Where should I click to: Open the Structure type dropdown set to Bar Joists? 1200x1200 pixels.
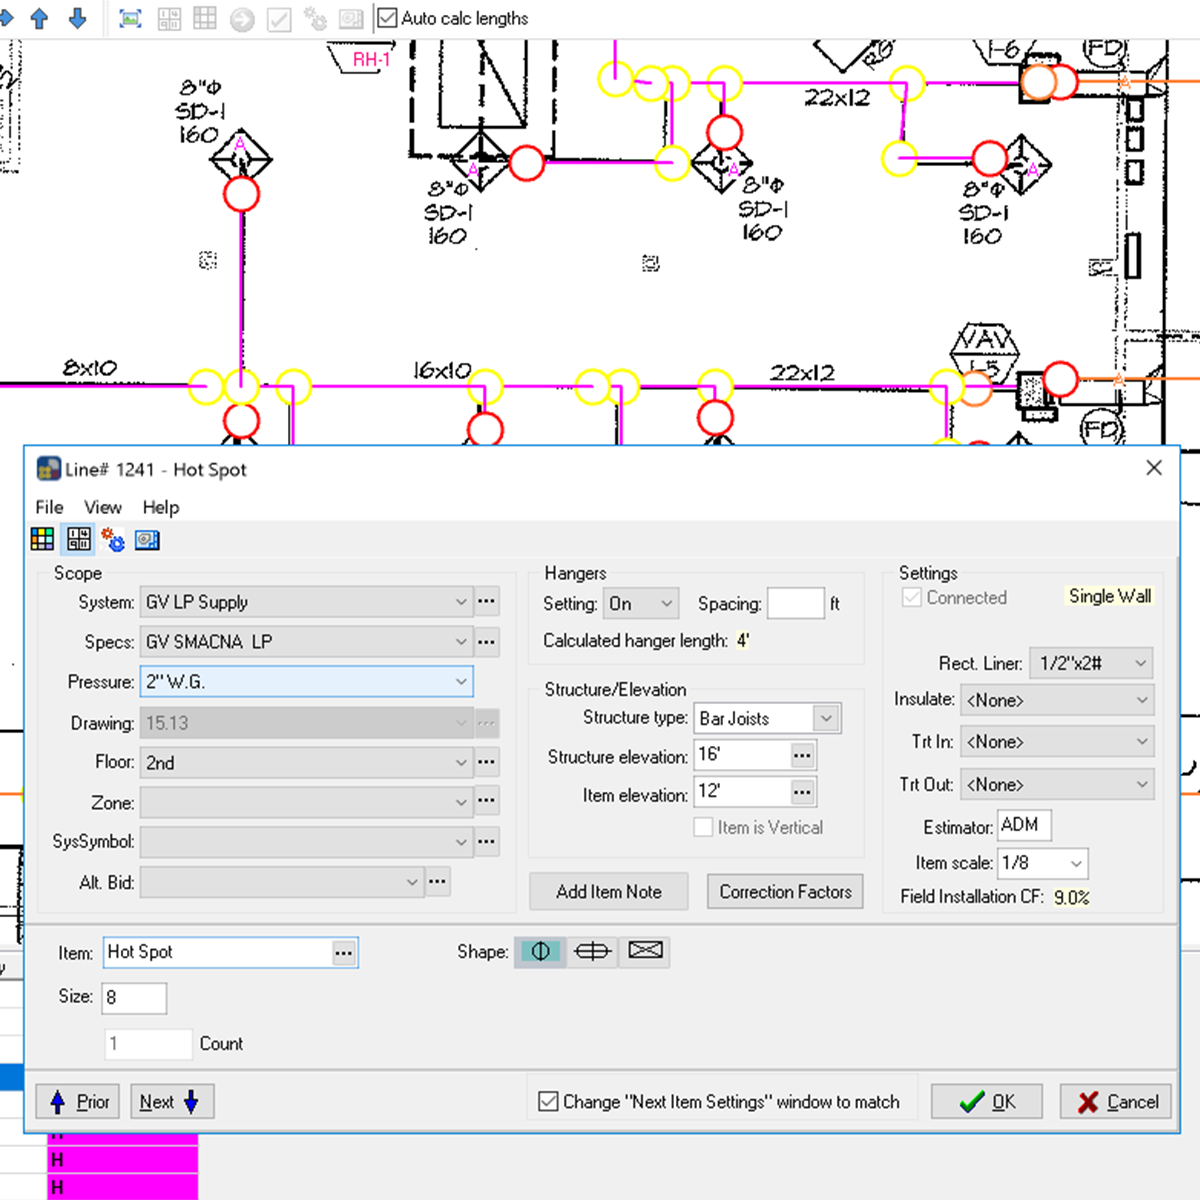point(826,718)
